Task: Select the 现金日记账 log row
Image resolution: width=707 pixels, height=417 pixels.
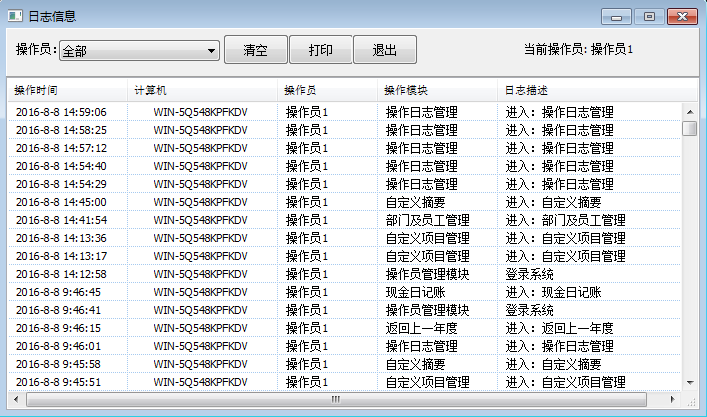Action: [x=415, y=292]
